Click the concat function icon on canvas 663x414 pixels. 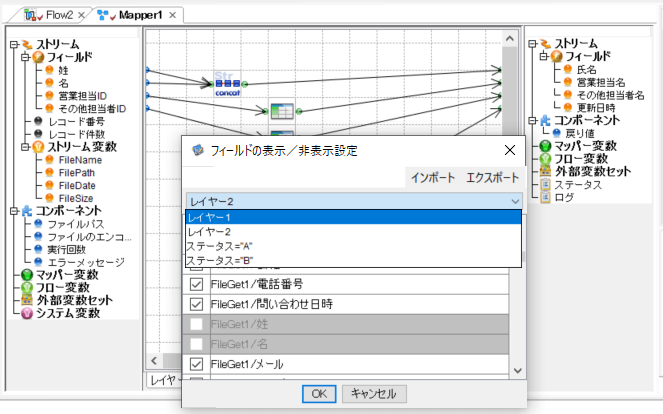228,84
